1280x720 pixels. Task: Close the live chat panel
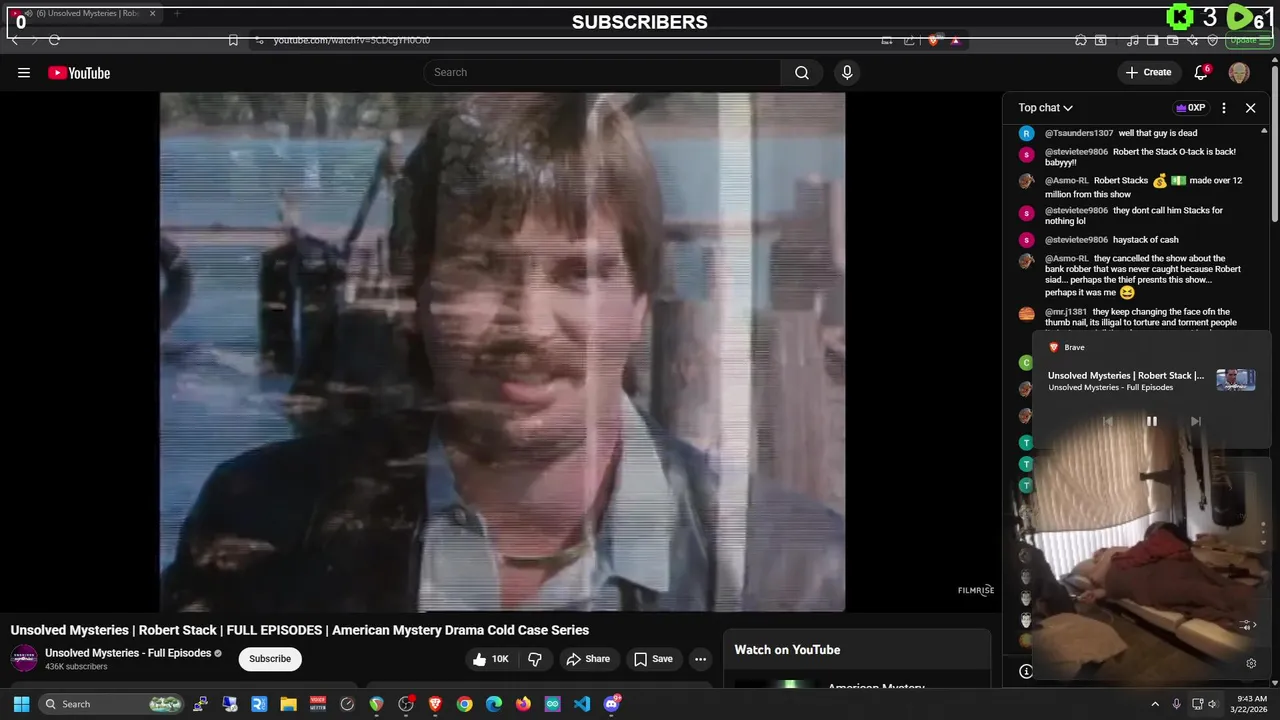[x=1250, y=108]
